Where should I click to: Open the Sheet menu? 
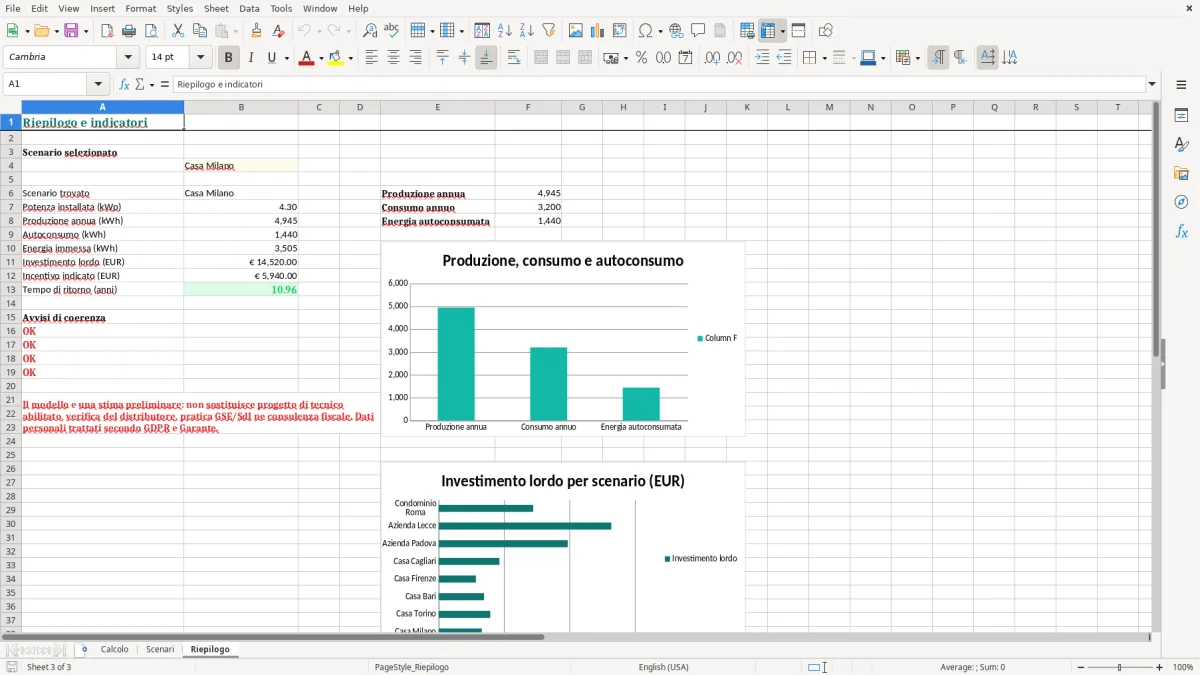(216, 8)
